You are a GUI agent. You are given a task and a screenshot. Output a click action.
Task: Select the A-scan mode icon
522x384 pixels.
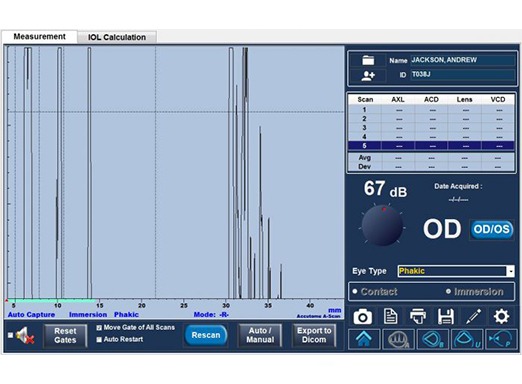click(398, 339)
